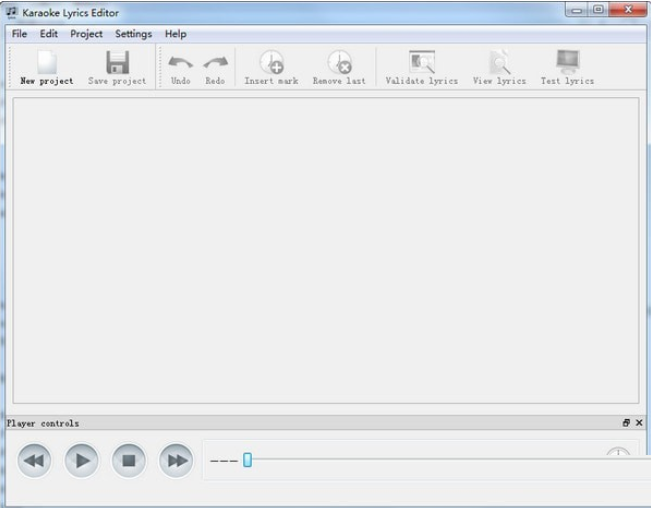Open the File menu
This screenshot has height=508, width=651.
click(x=19, y=34)
